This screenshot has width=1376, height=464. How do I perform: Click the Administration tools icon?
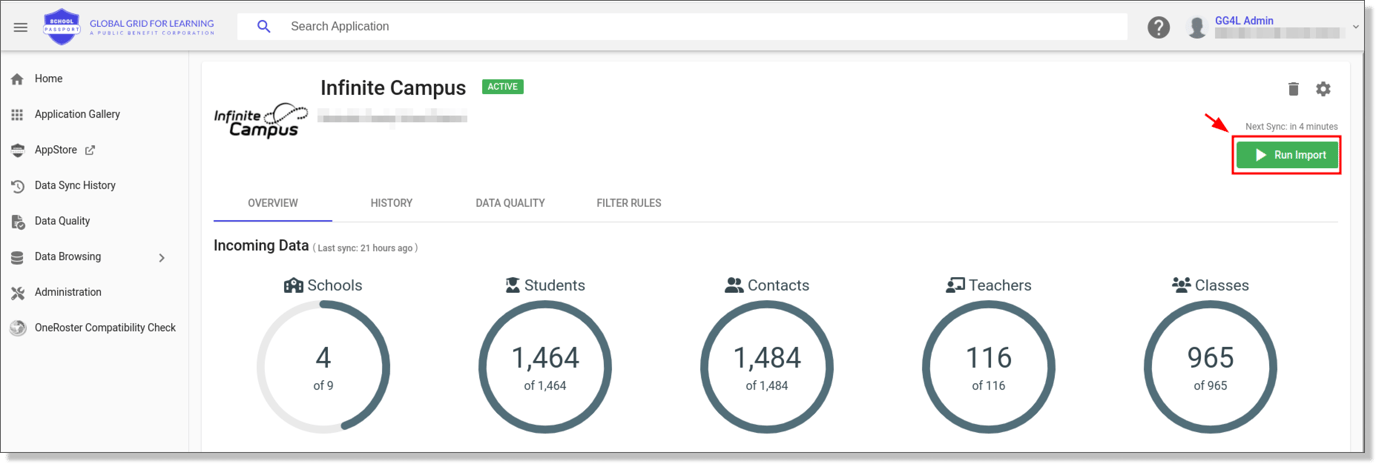click(17, 293)
